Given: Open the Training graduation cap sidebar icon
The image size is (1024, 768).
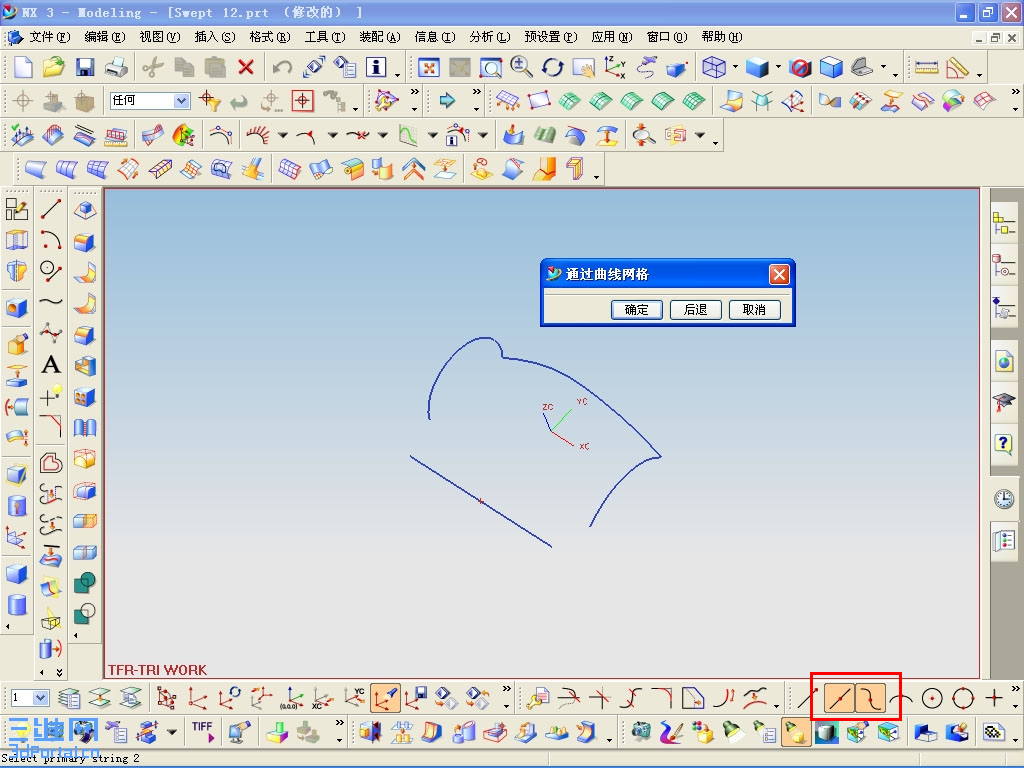Looking at the screenshot, I should point(1004,402).
